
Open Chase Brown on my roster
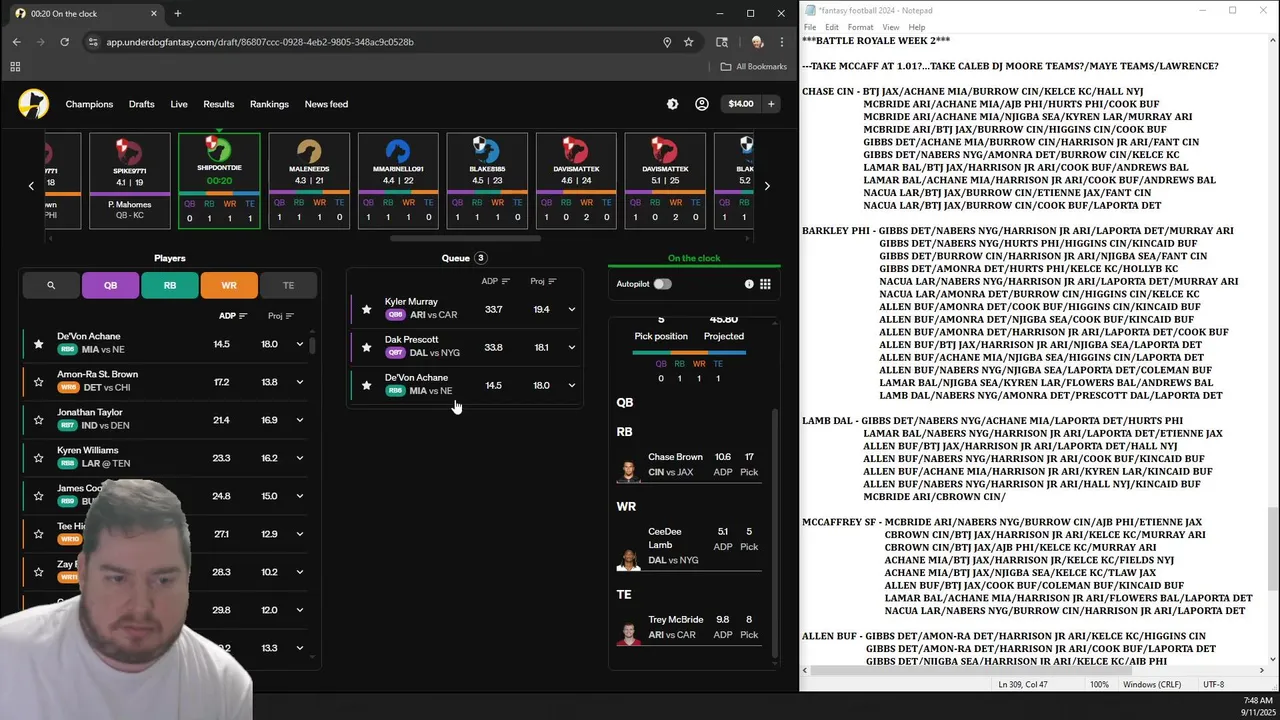(x=688, y=465)
